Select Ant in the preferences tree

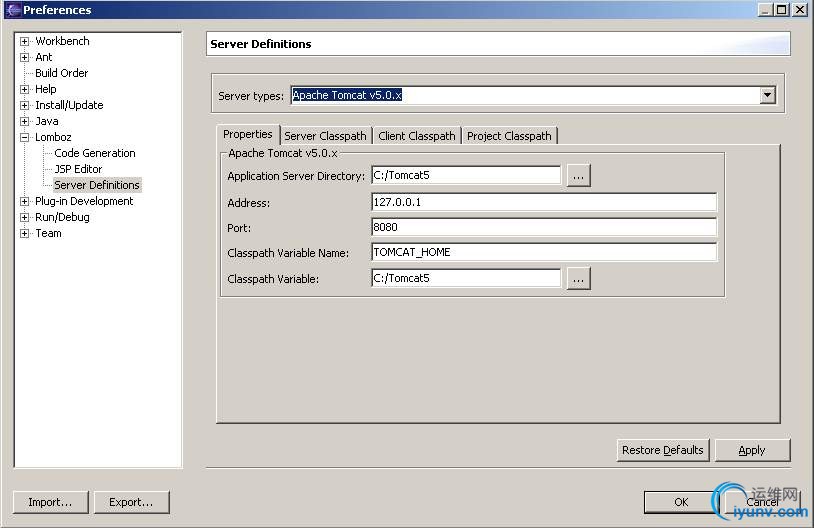[x=44, y=57]
